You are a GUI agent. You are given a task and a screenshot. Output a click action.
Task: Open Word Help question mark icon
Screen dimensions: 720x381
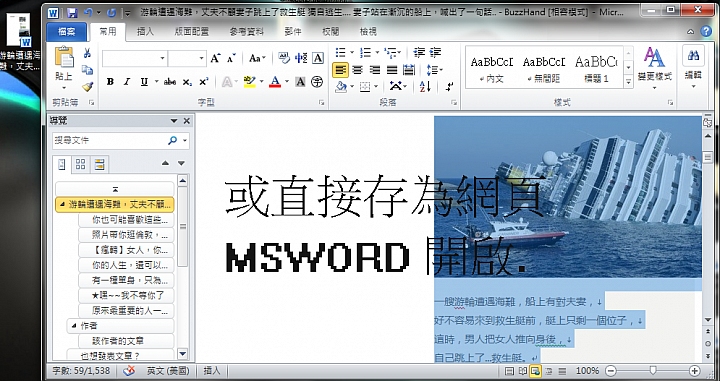(x=706, y=31)
